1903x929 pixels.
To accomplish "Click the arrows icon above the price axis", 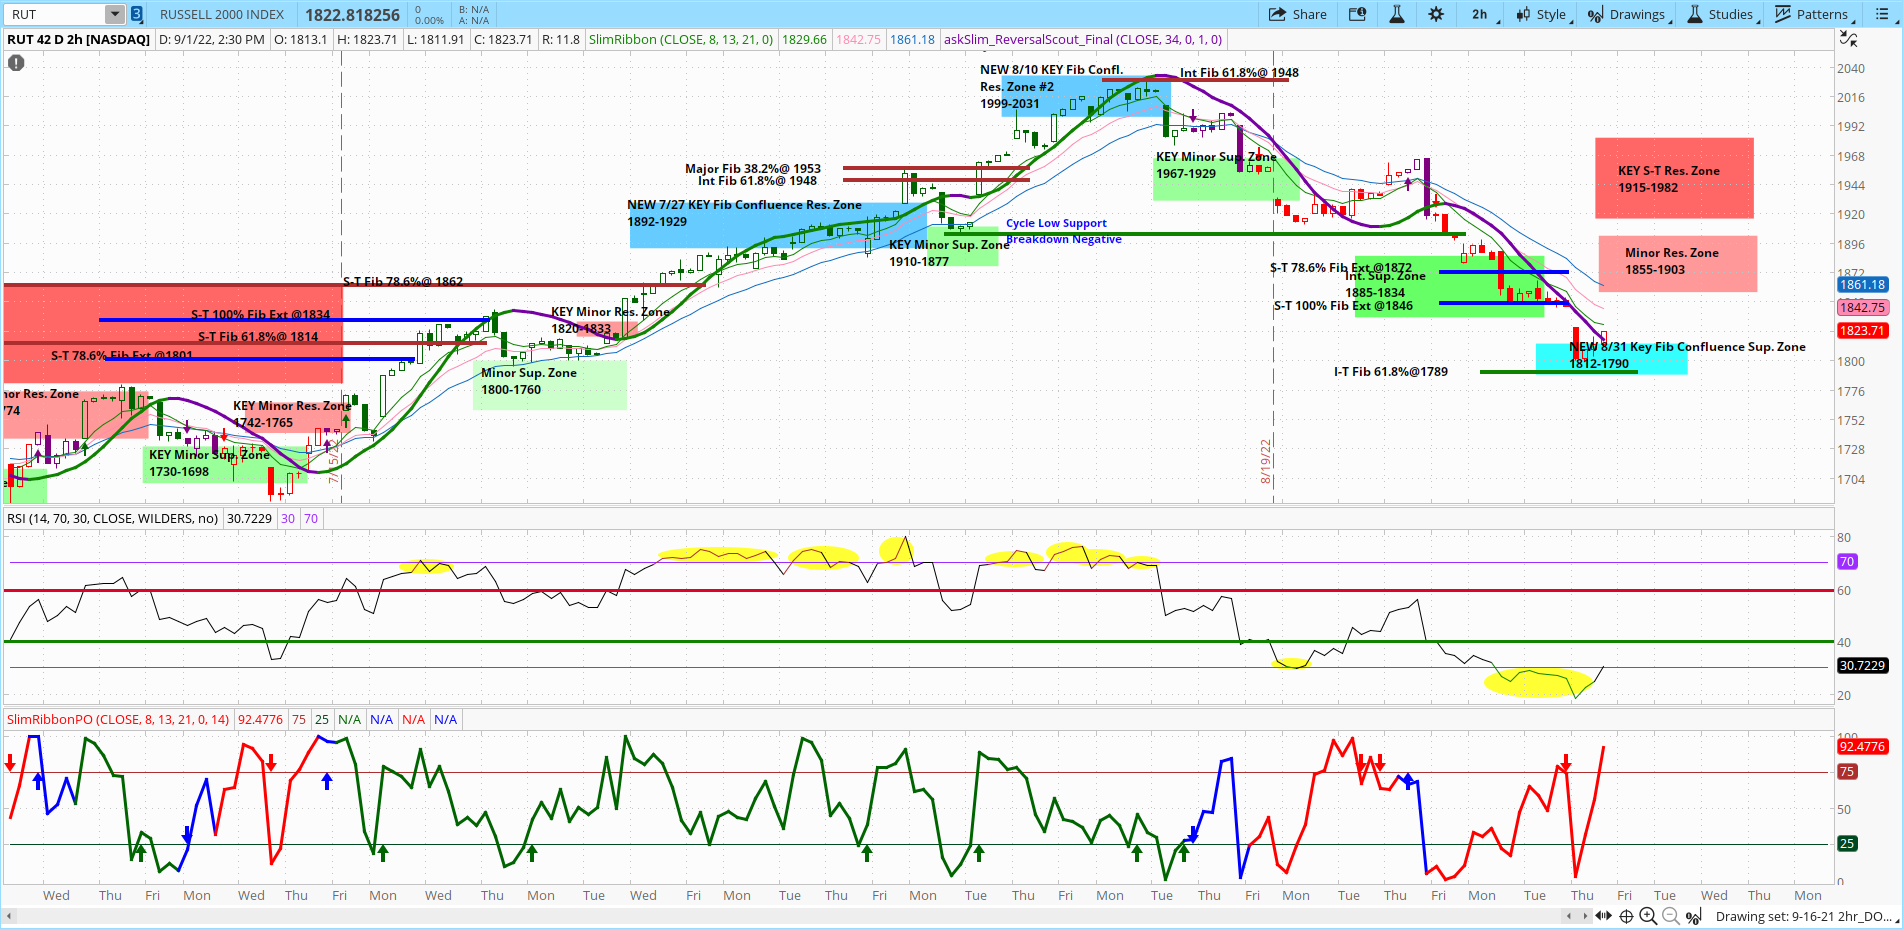I will [x=1849, y=39].
